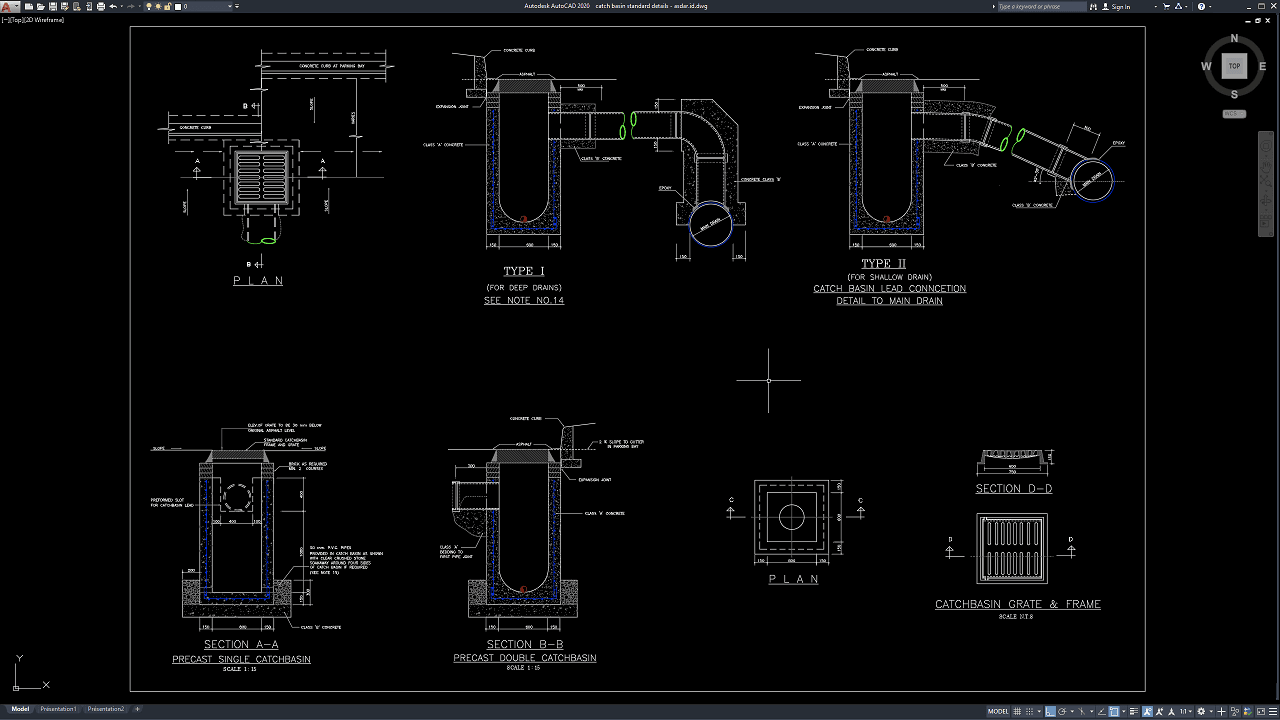Toggle 2D Object Snap
The width and height of the screenshot is (1280, 720).
(1114, 711)
